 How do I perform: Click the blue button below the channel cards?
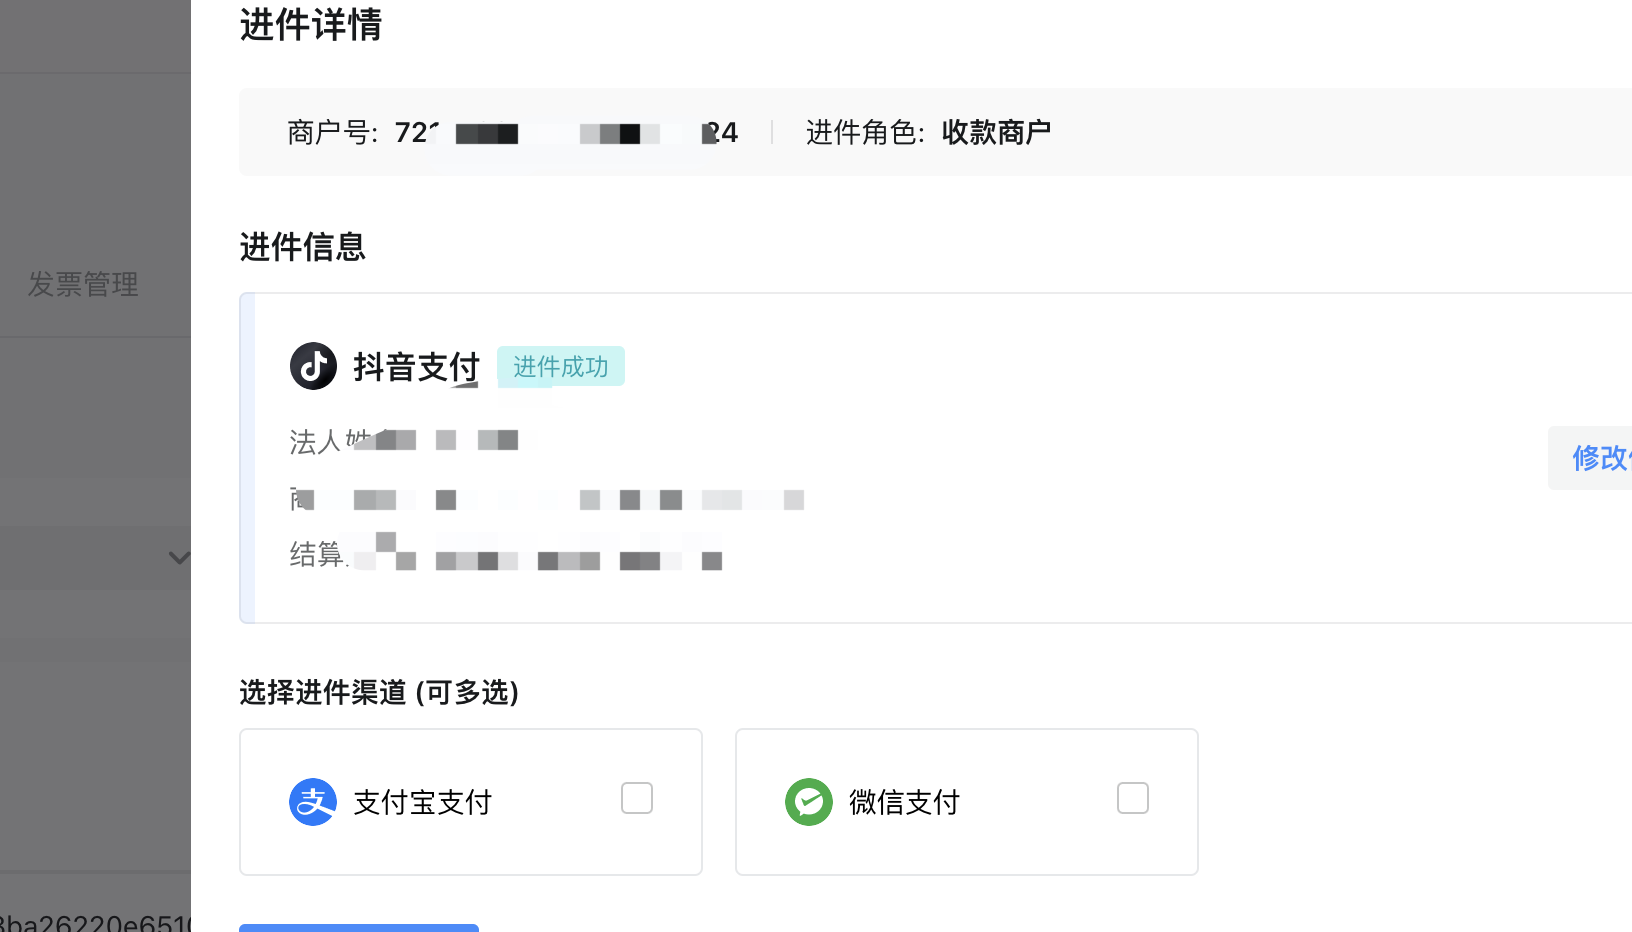click(359, 927)
